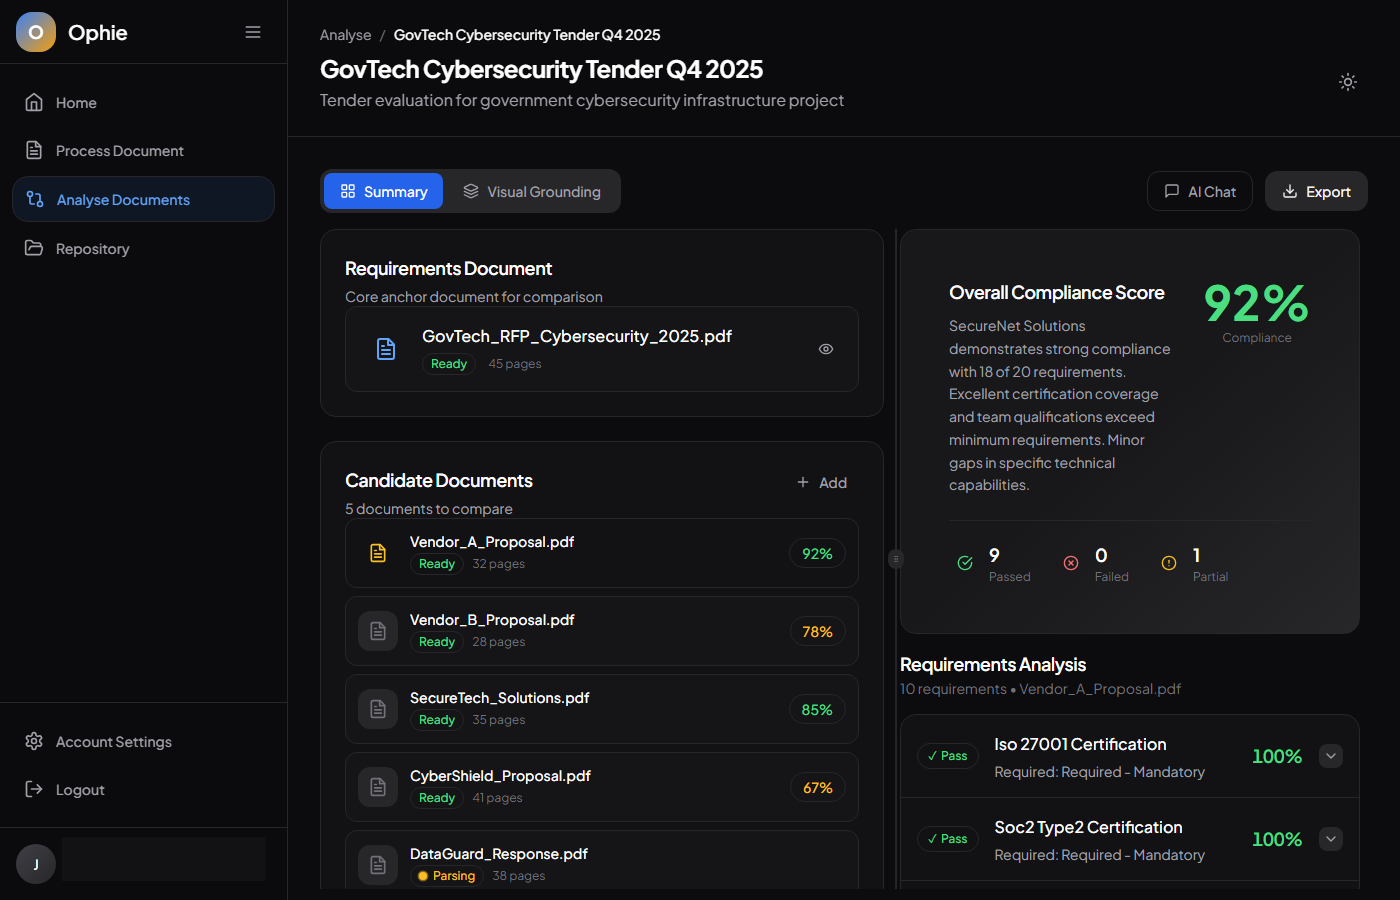The height and width of the screenshot is (900, 1400).
Task: Click the Logout option
Action: click(80, 790)
